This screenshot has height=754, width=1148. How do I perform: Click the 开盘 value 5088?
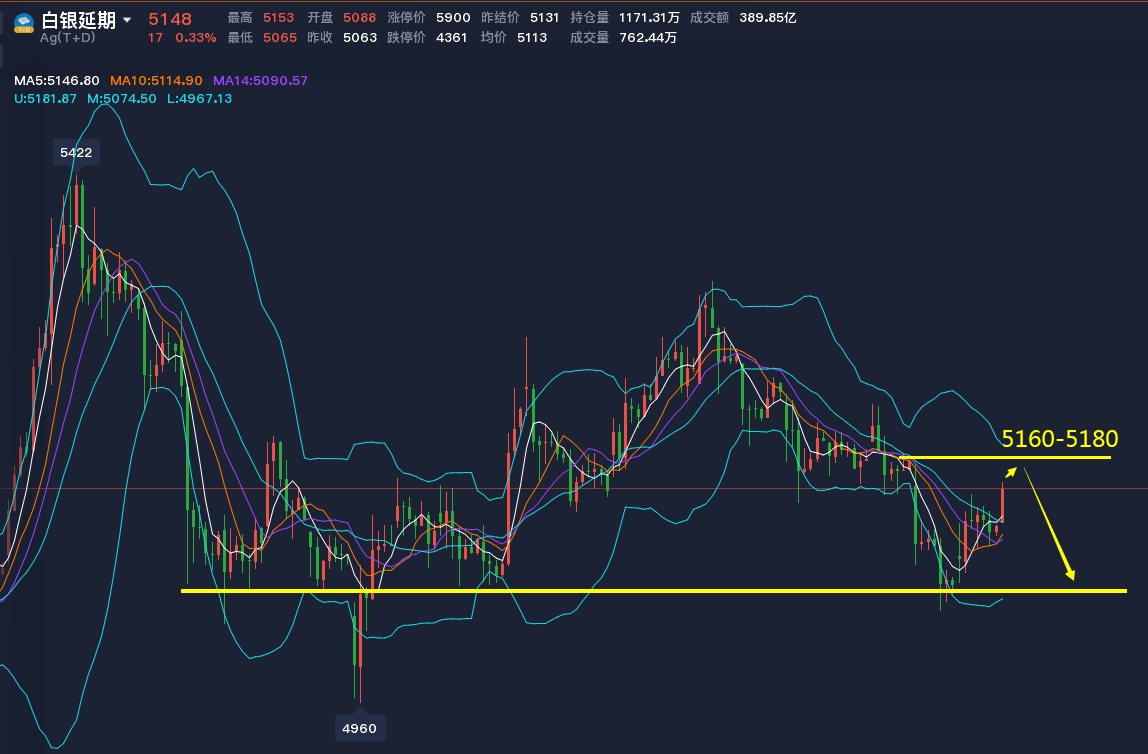[x=359, y=18]
